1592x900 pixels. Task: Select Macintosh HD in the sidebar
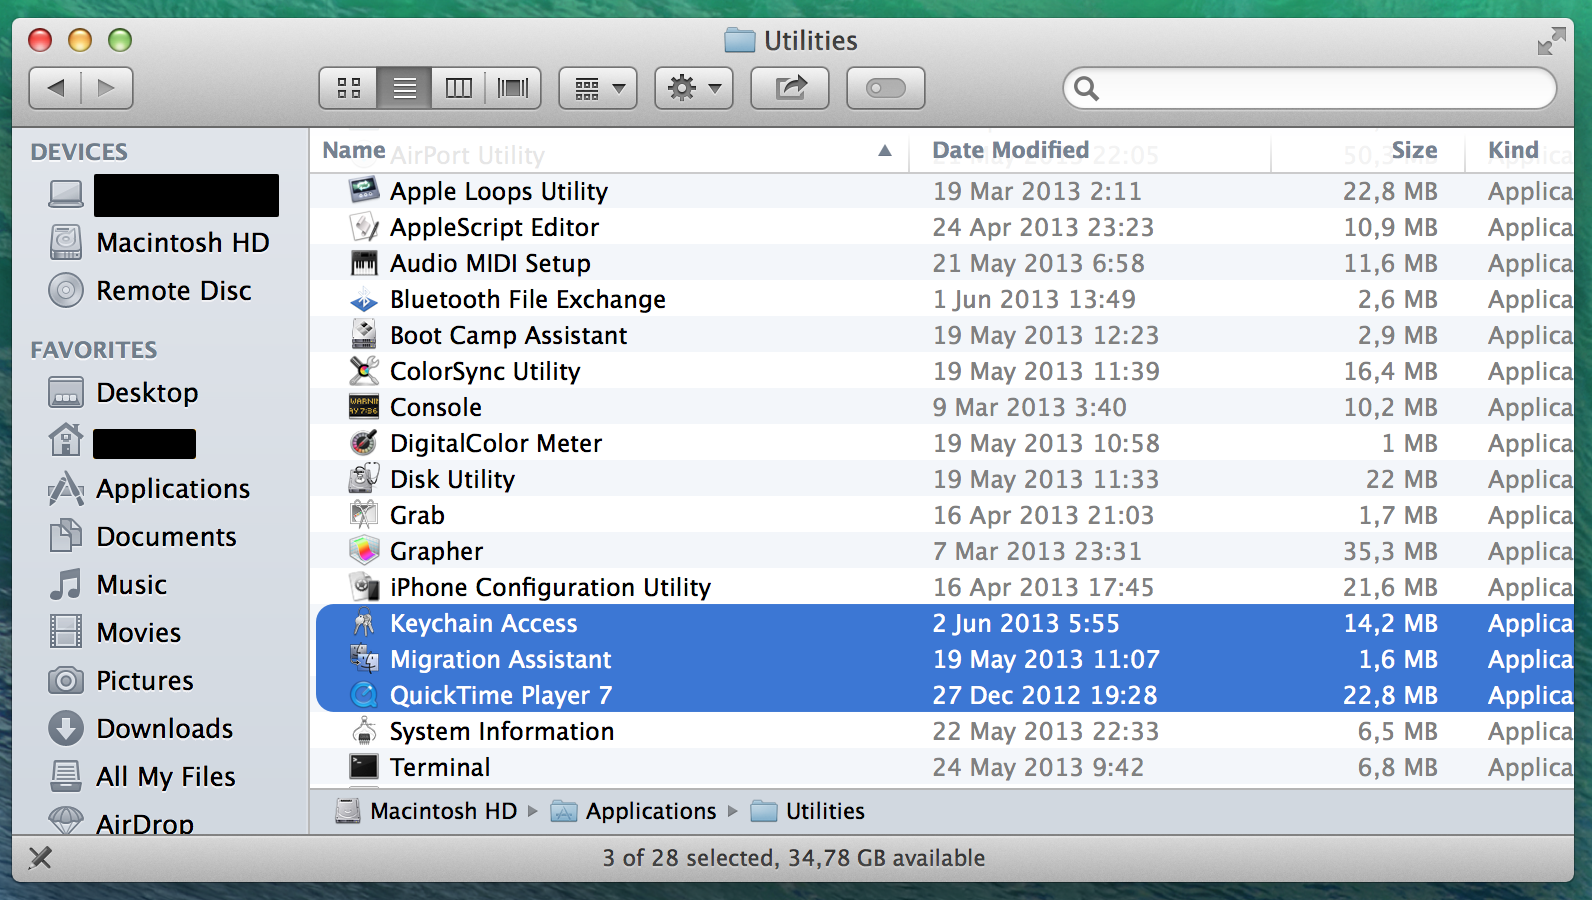pyautogui.click(x=160, y=243)
